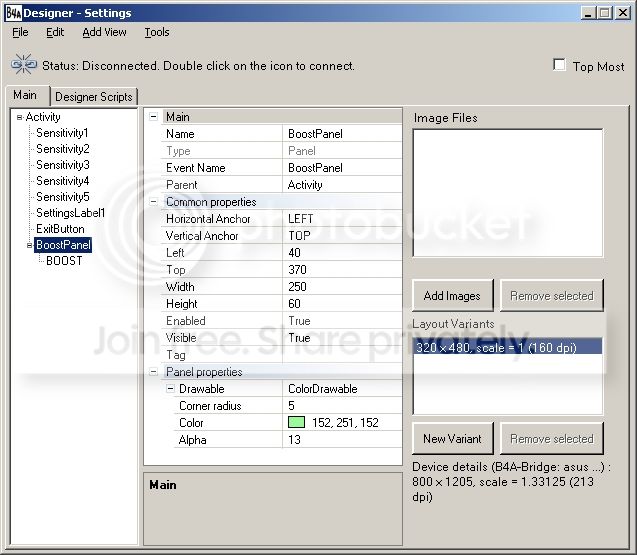Edit the Height value 60
This screenshot has width=637, height=555.
[x=342, y=304]
